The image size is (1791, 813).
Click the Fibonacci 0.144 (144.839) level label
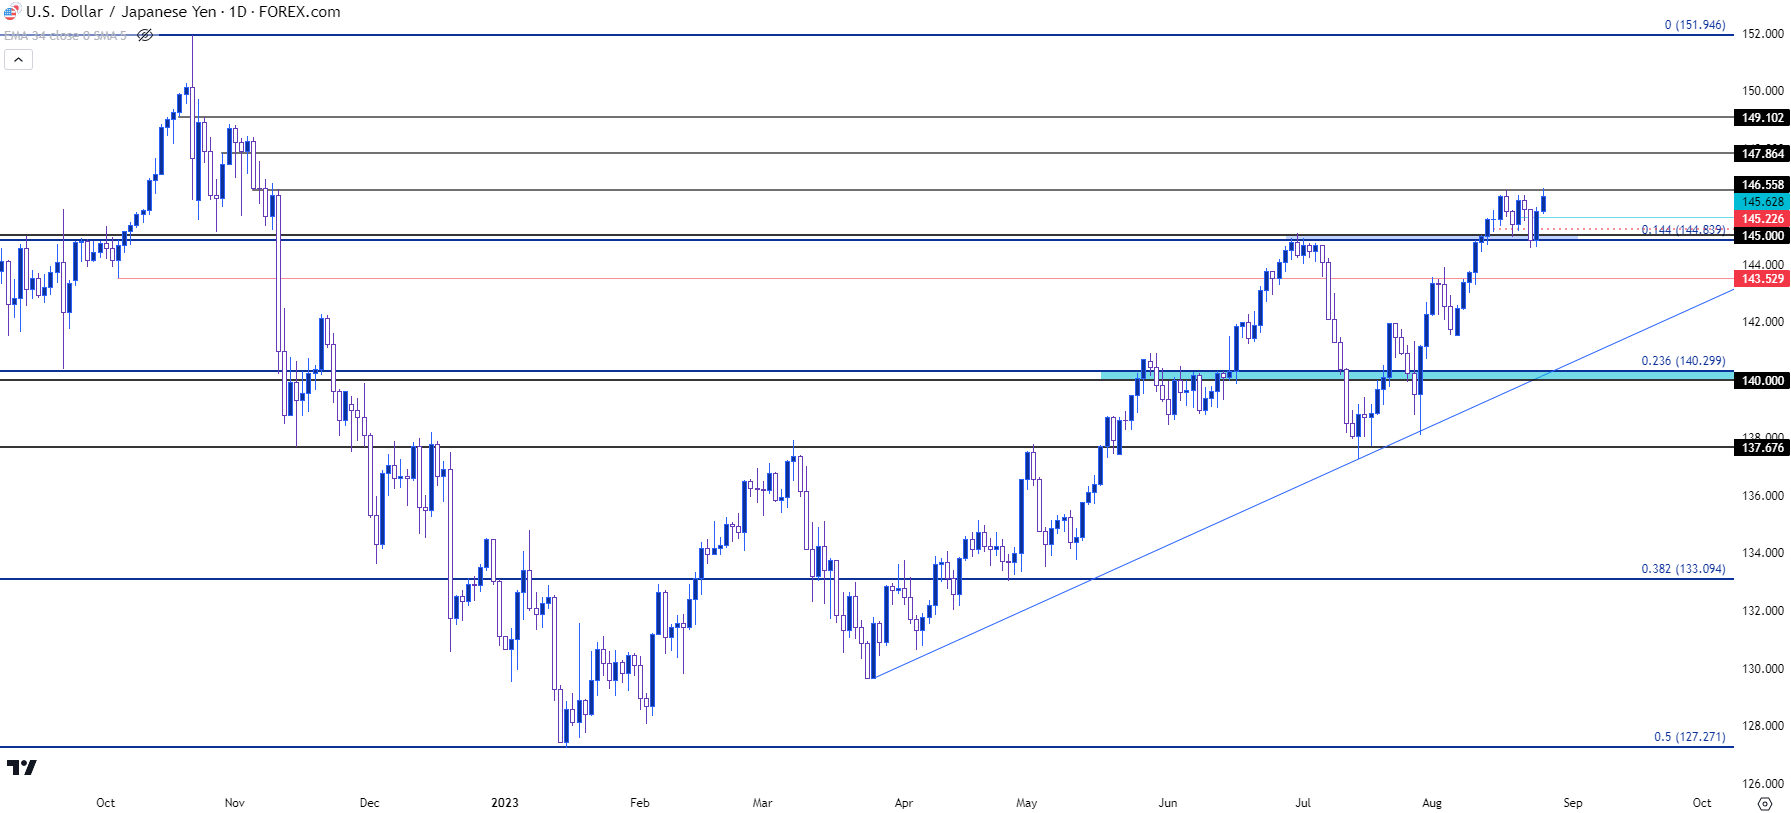click(x=1683, y=230)
